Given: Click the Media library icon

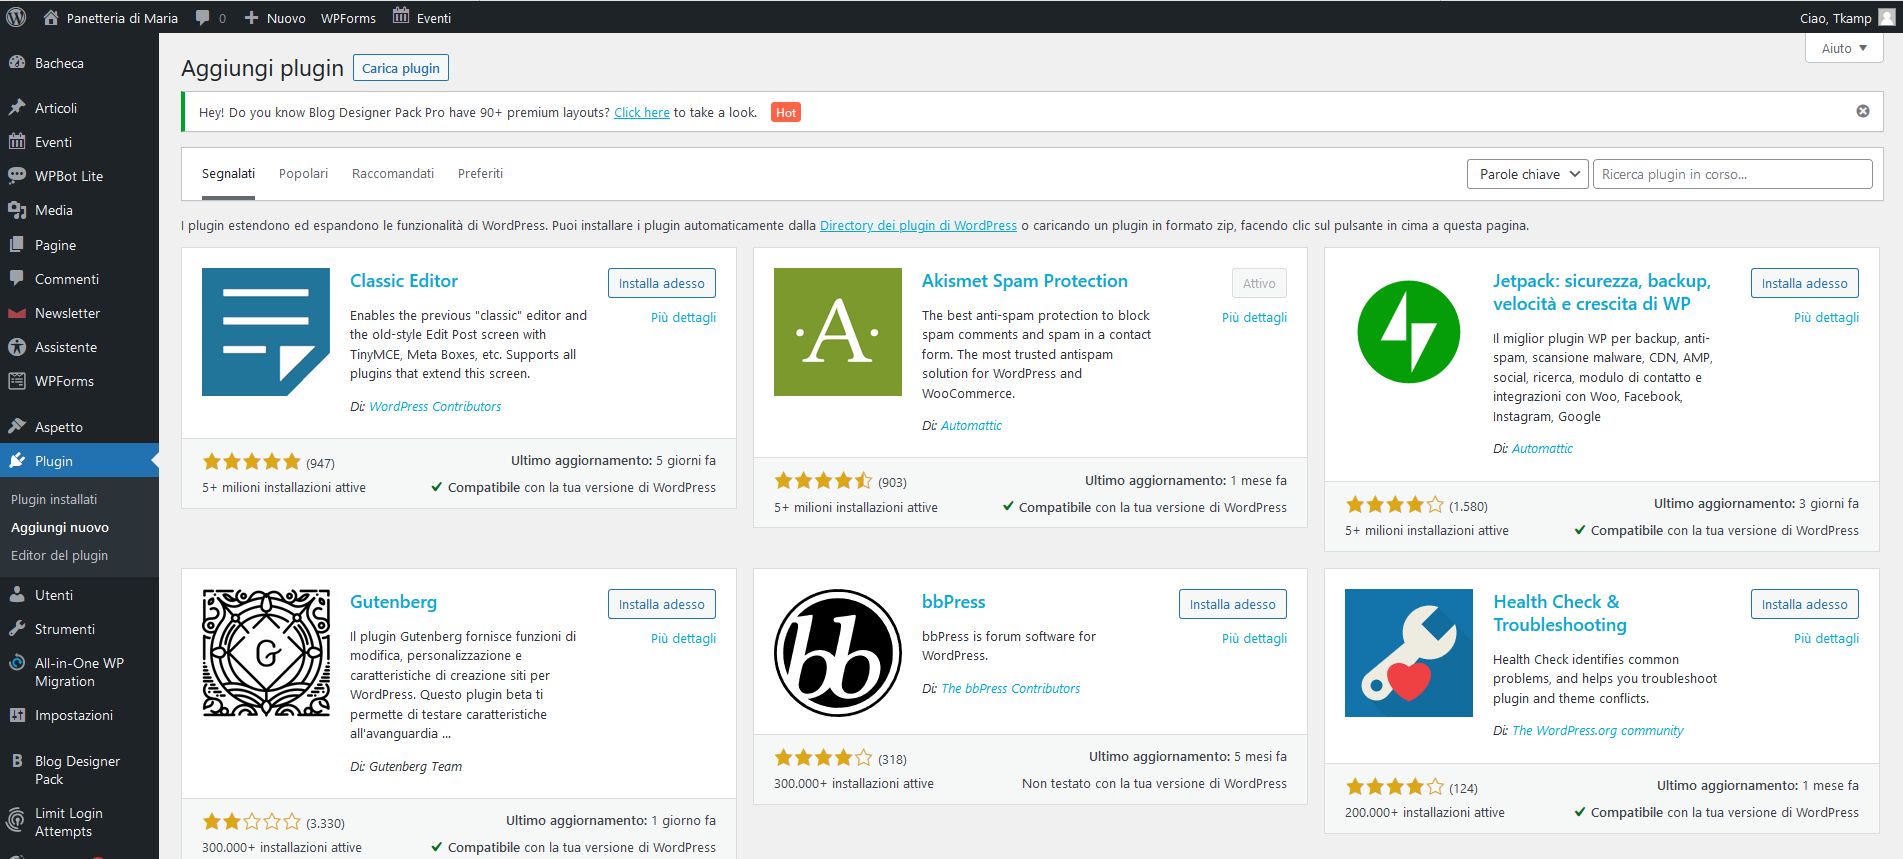Looking at the screenshot, I should click(x=17, y=210).
